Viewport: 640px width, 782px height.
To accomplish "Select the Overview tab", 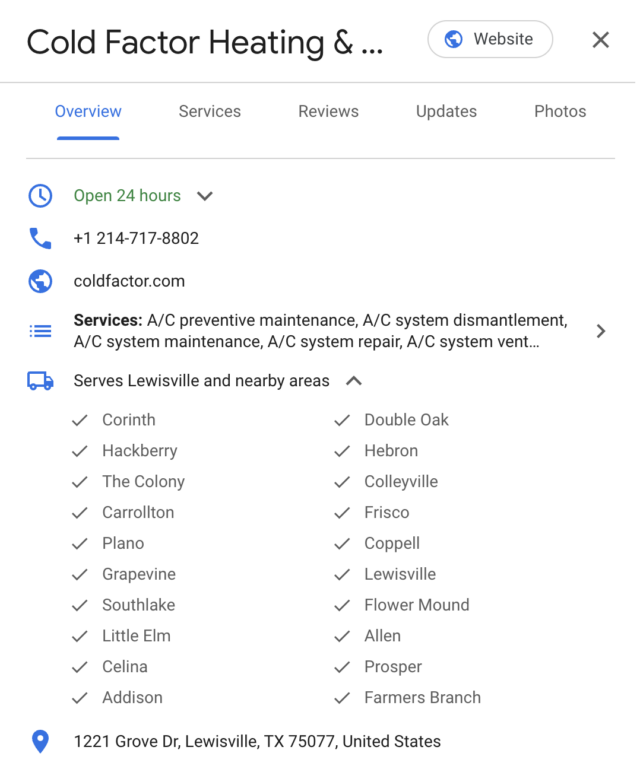I will (88, 112).
